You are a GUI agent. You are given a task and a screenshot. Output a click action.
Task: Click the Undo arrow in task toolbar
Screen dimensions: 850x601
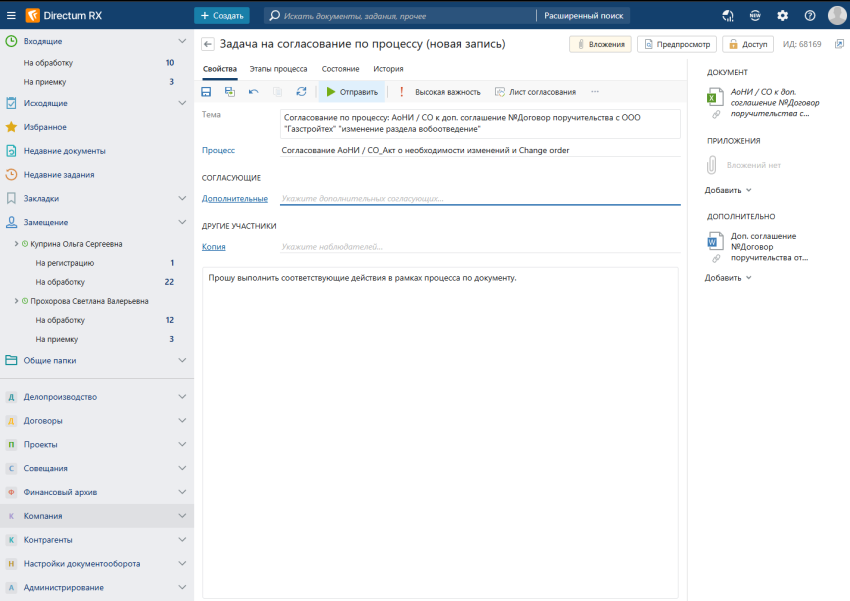pos(253,92)
